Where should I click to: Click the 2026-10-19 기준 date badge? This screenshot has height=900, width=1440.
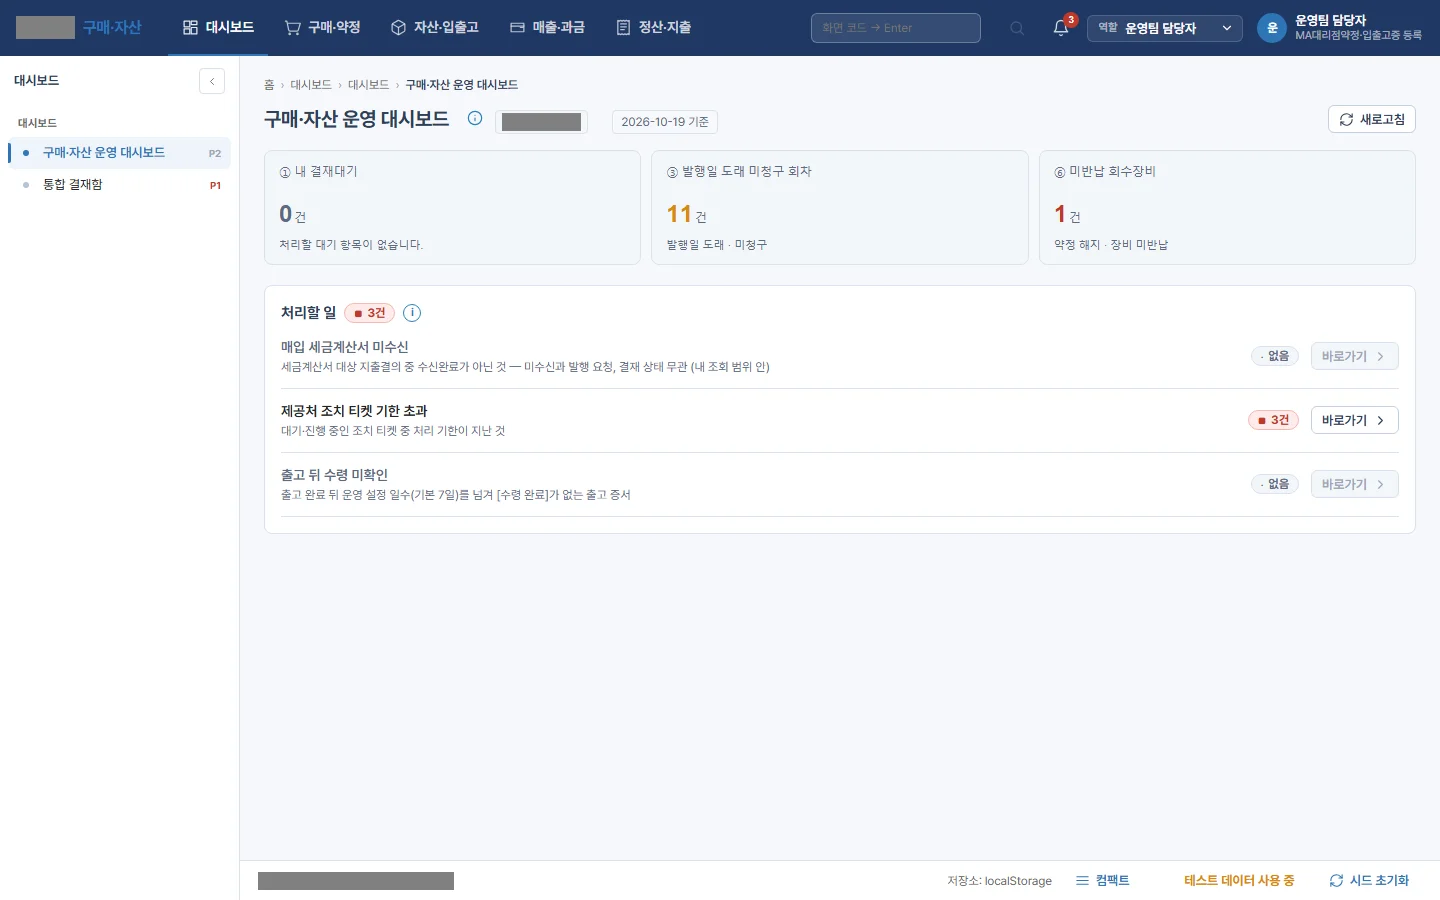coord(665,122)
